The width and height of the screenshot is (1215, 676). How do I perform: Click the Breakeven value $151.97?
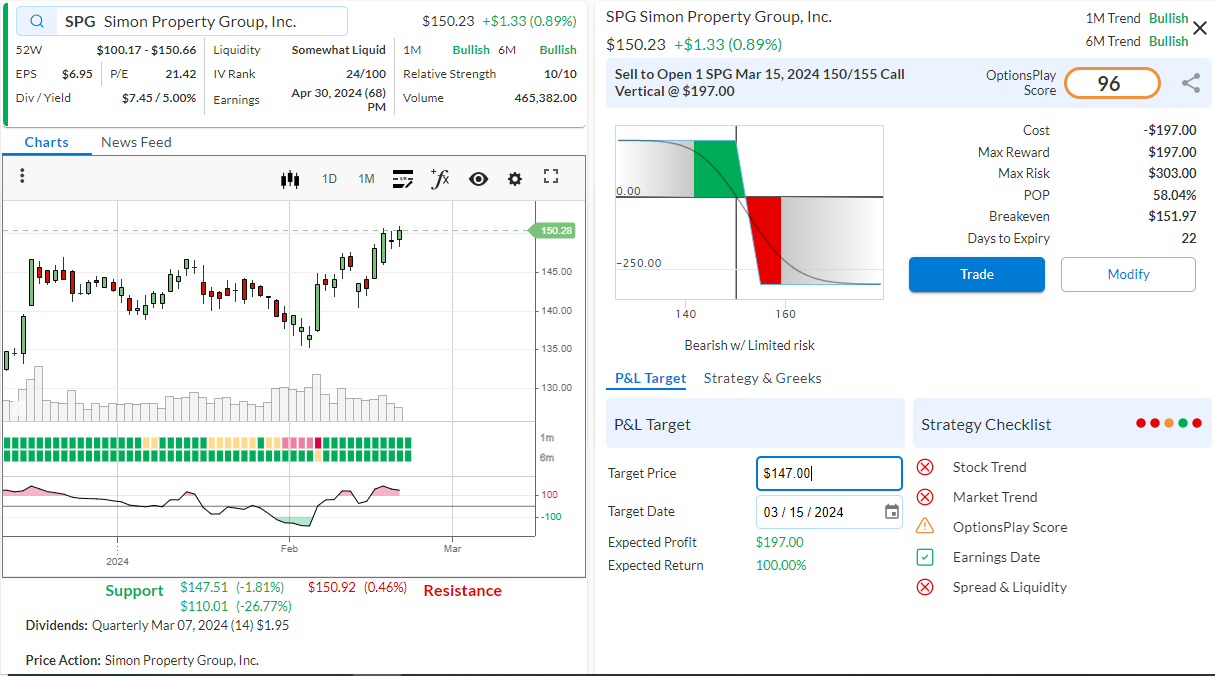tap(1172, 216)
